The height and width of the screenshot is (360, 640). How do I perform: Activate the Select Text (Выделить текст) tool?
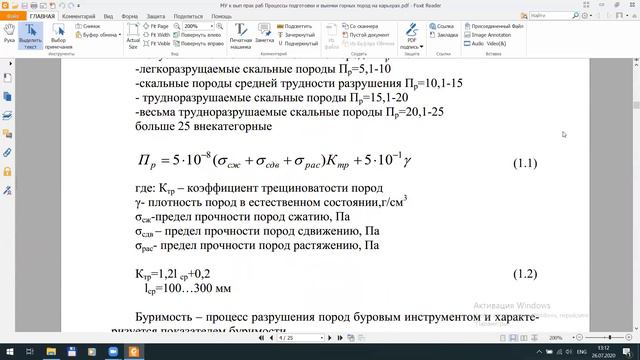30,36
